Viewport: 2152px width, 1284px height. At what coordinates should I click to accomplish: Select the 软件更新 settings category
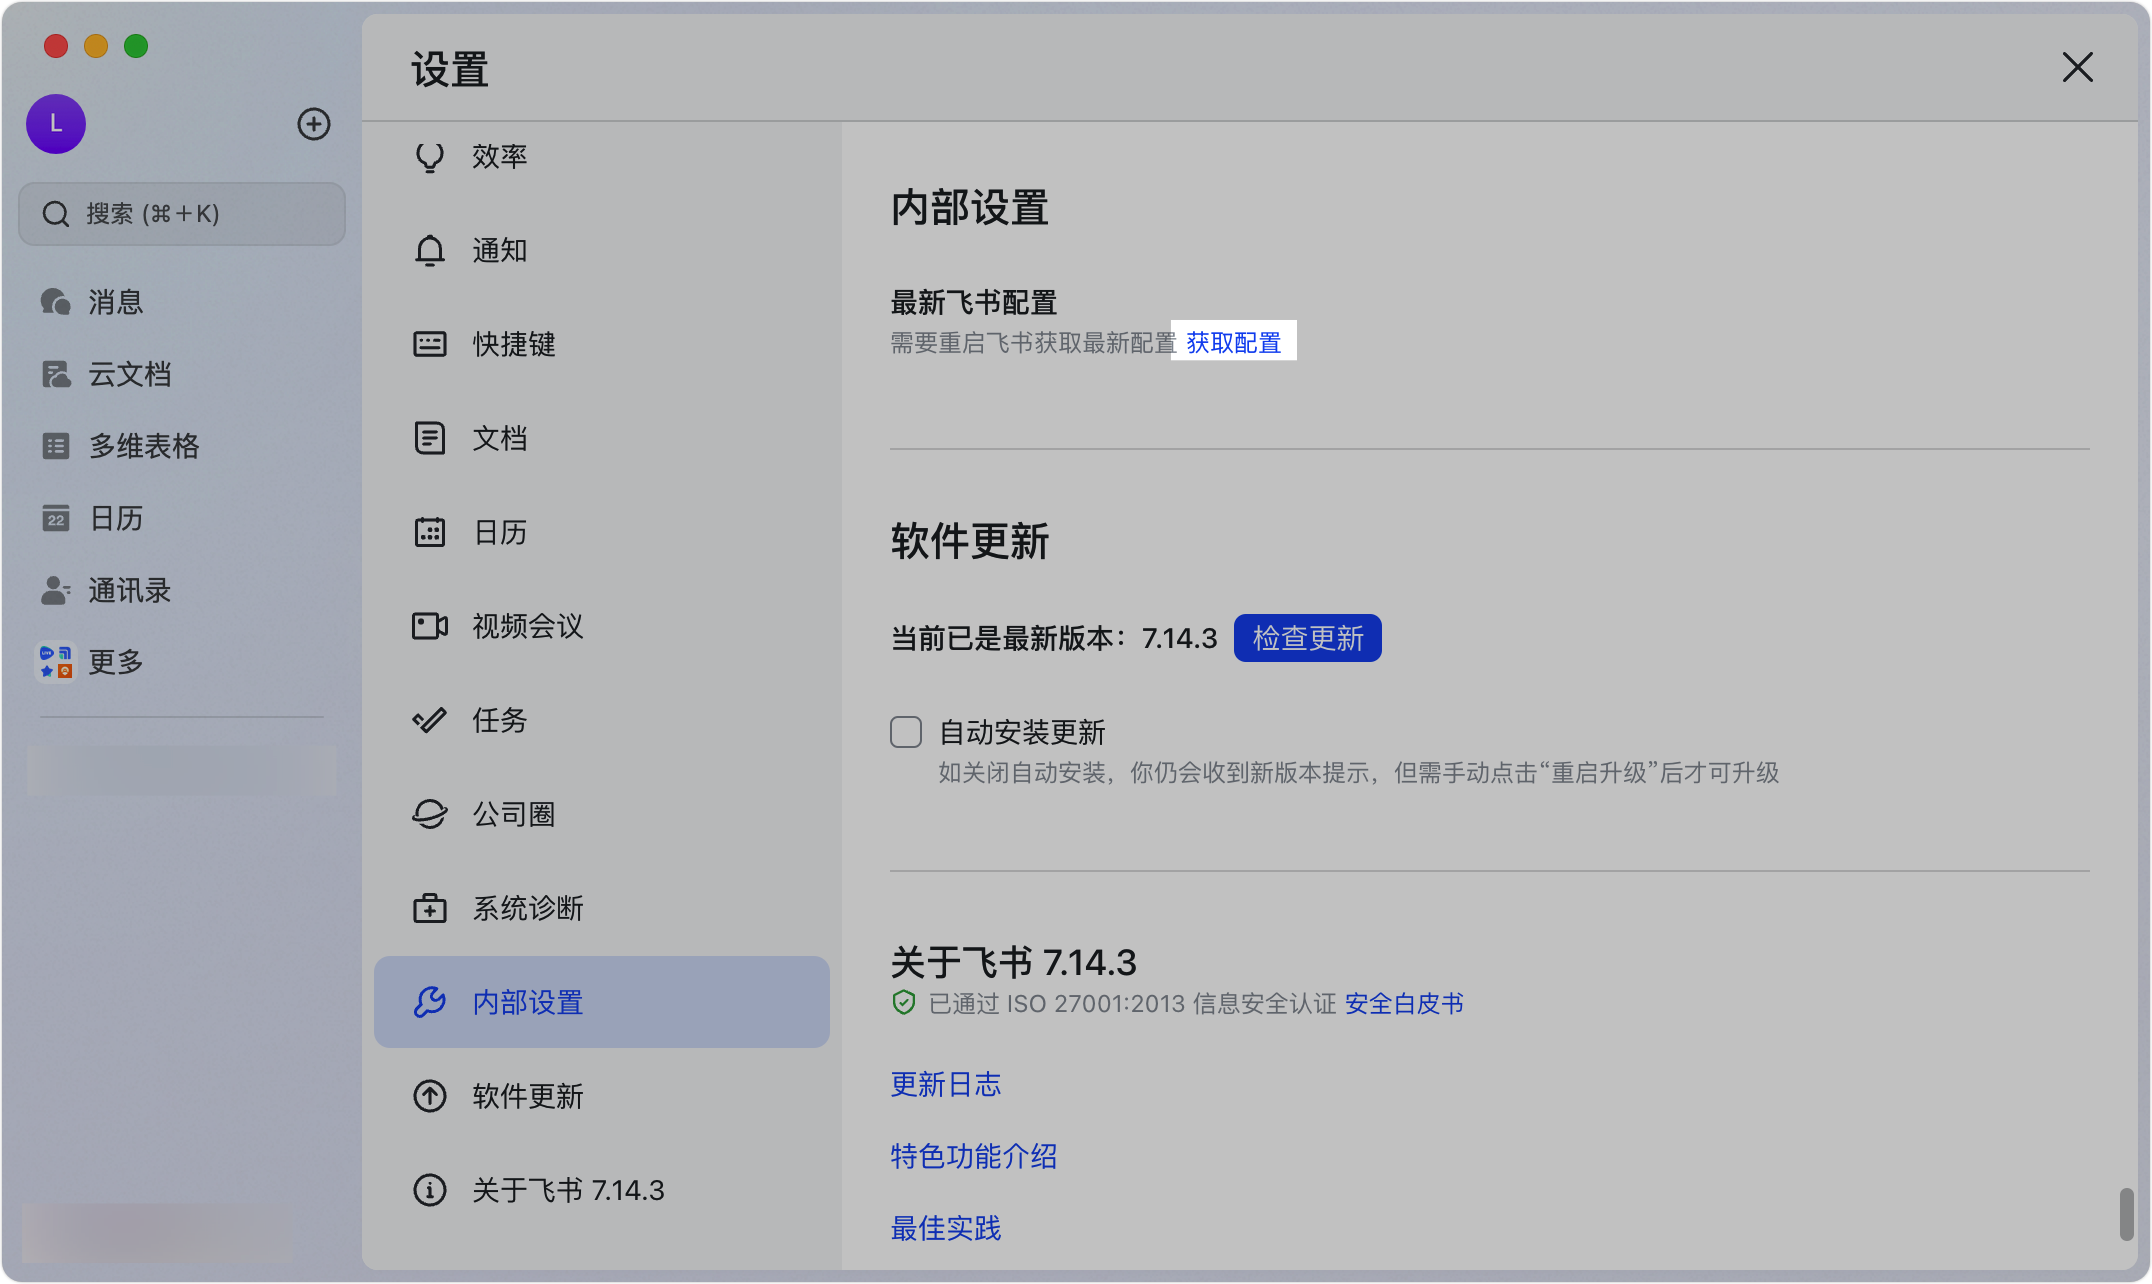602,1096
